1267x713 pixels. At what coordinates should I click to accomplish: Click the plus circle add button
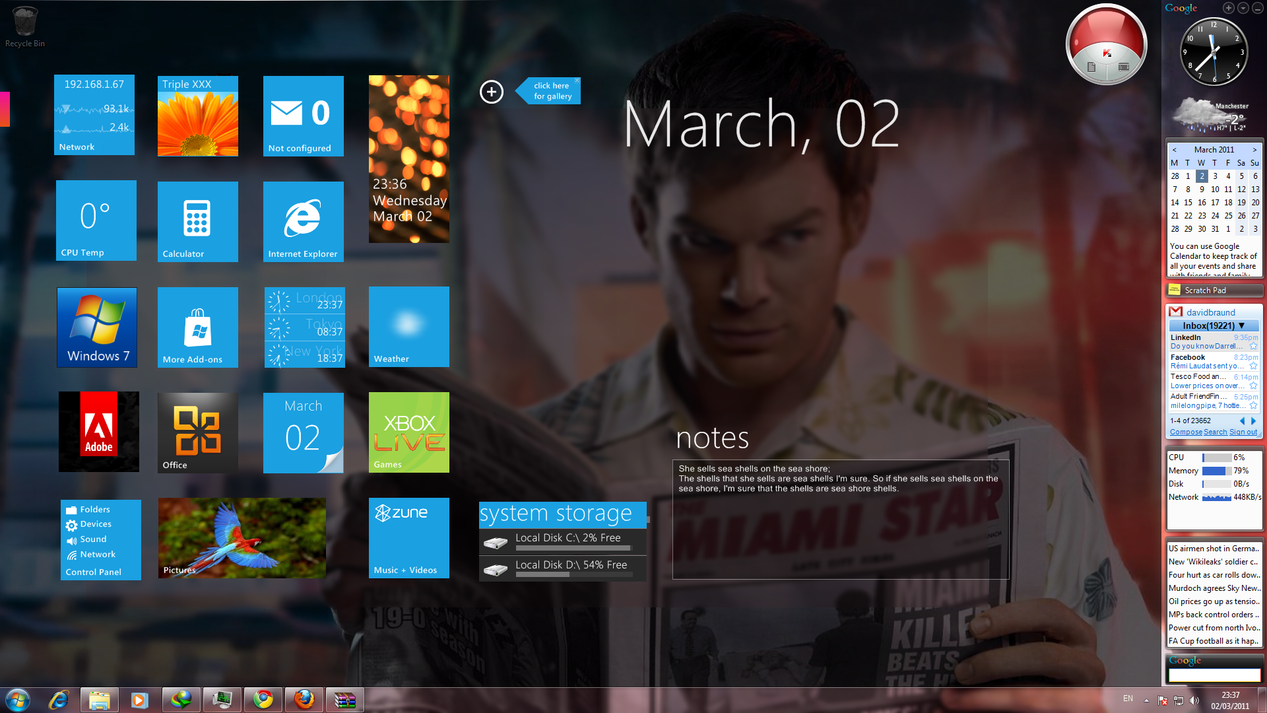(x=491, y=92)
